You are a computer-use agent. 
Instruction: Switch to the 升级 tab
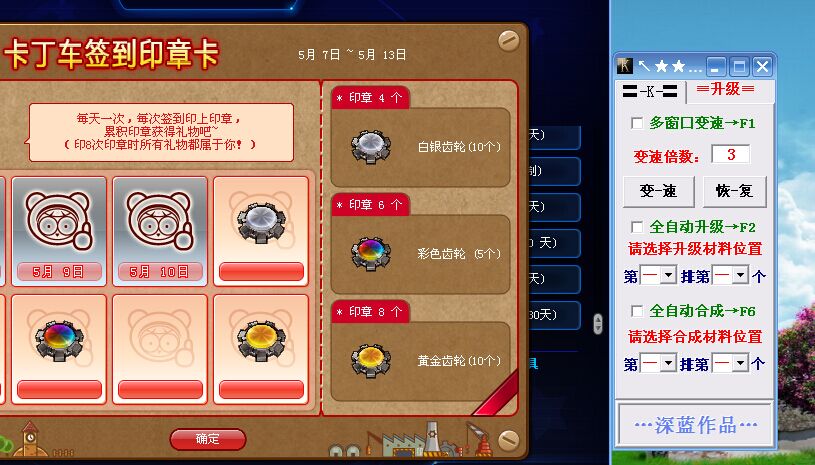[x=726, y=89]
